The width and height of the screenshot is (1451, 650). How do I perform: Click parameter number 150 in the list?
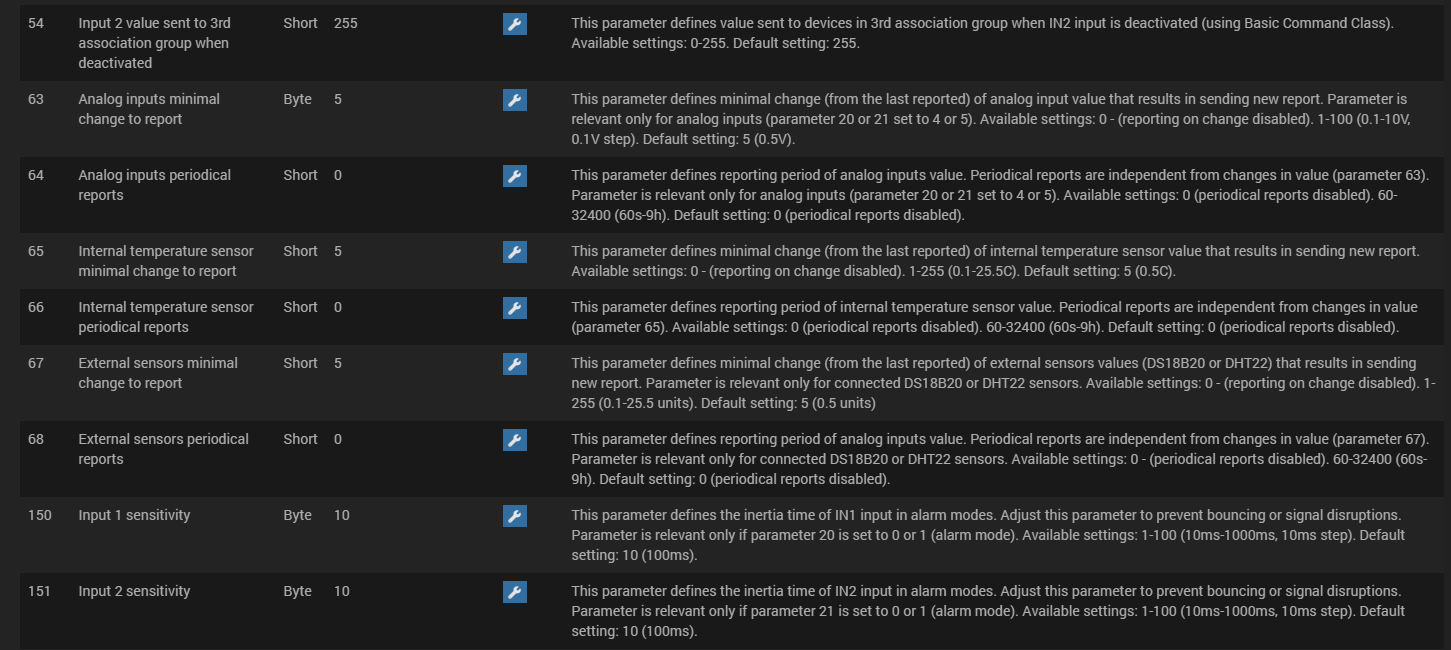coord(40,515)
